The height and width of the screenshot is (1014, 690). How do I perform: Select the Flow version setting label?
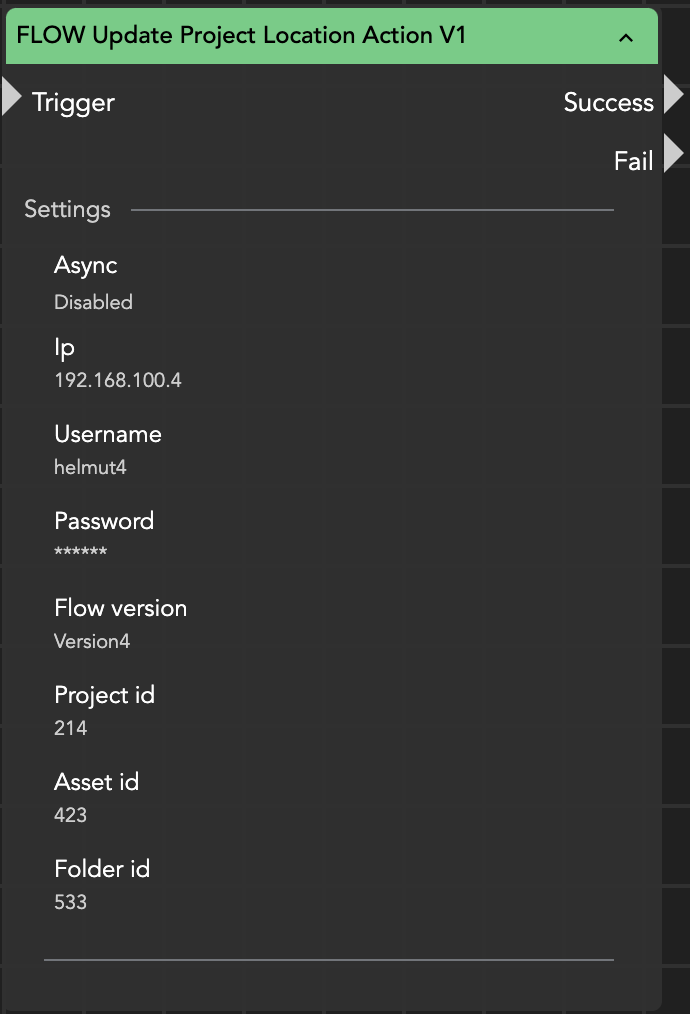(x=120, y=608)
